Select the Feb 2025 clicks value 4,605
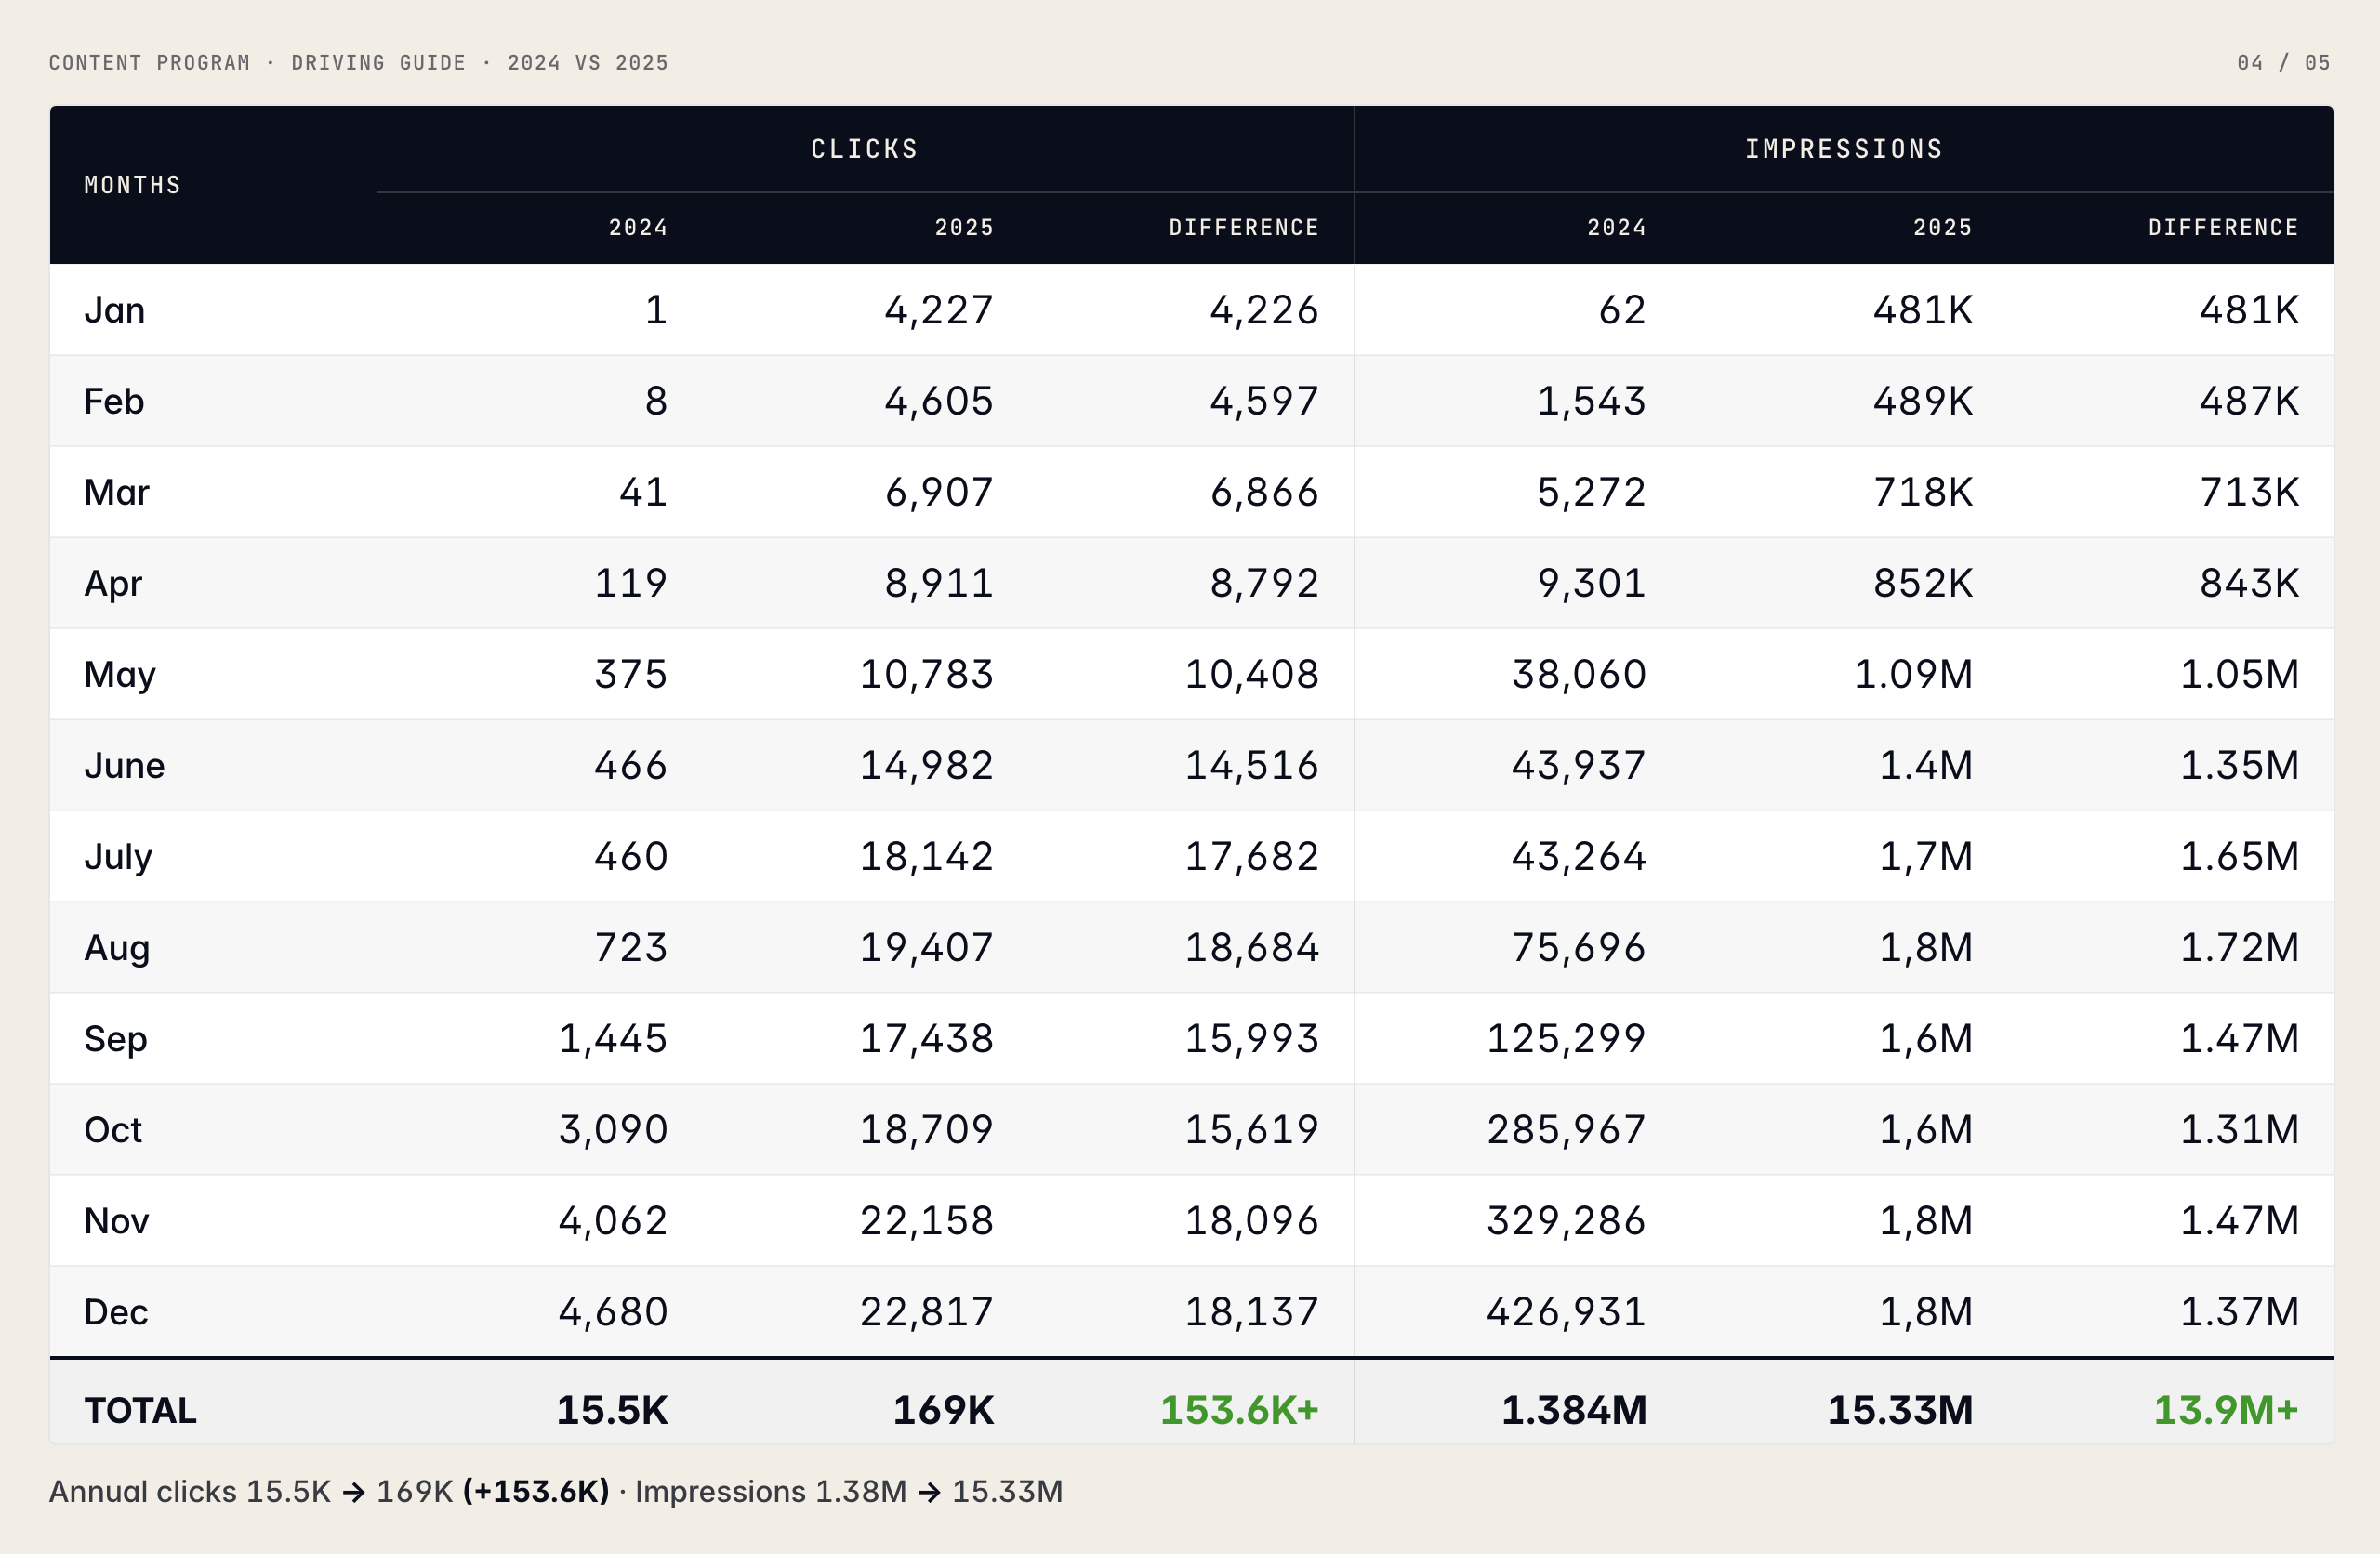This screenshot has height=1554, width=2380. (x=939, y=401)
